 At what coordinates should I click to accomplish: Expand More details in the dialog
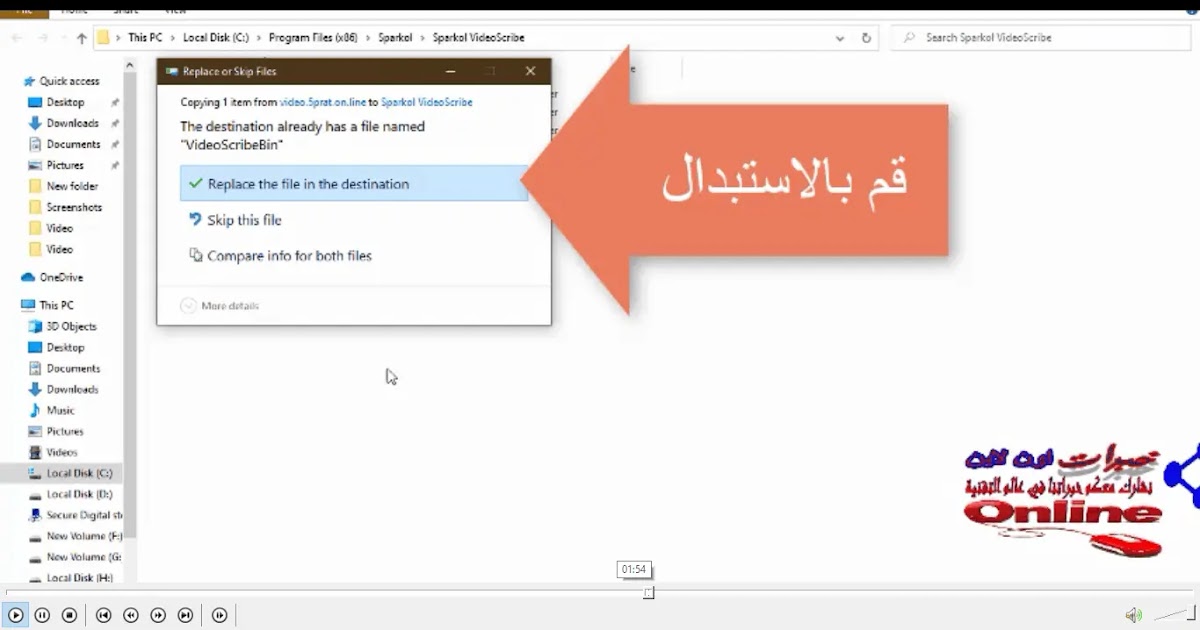click(220, 306)
